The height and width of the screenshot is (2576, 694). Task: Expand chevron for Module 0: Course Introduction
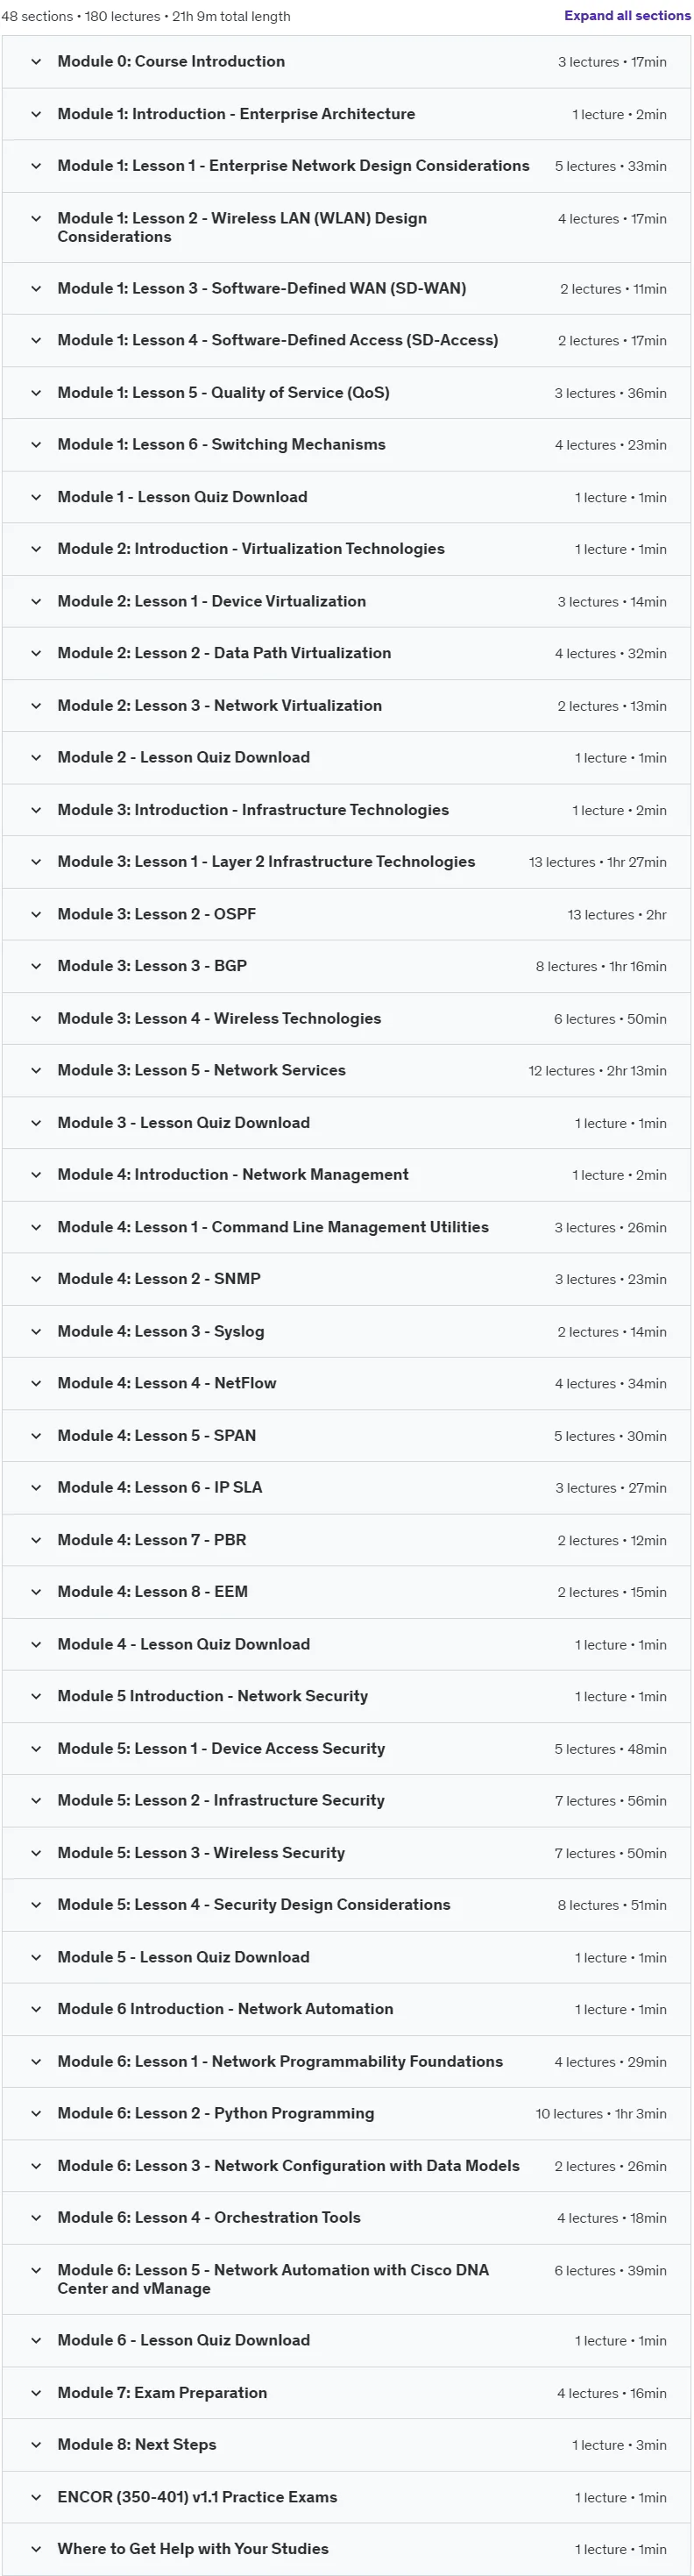(36, 62)
